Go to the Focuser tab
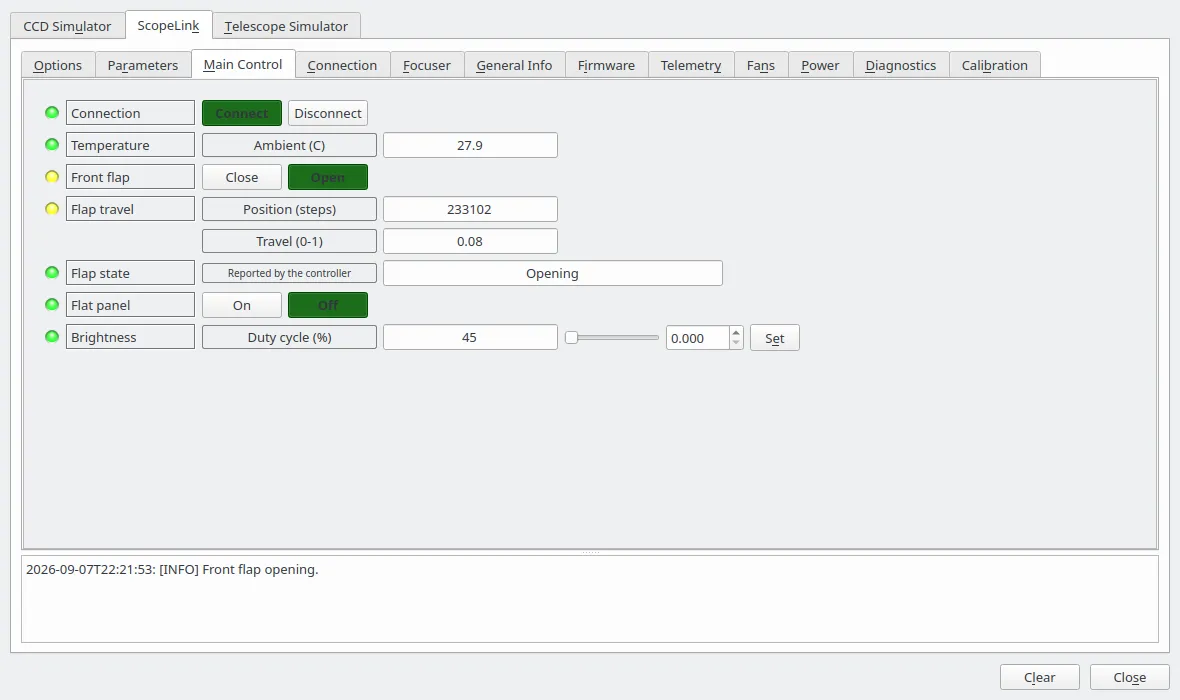Viewport: 1180px width, 700px height. [x=427, y=65]
